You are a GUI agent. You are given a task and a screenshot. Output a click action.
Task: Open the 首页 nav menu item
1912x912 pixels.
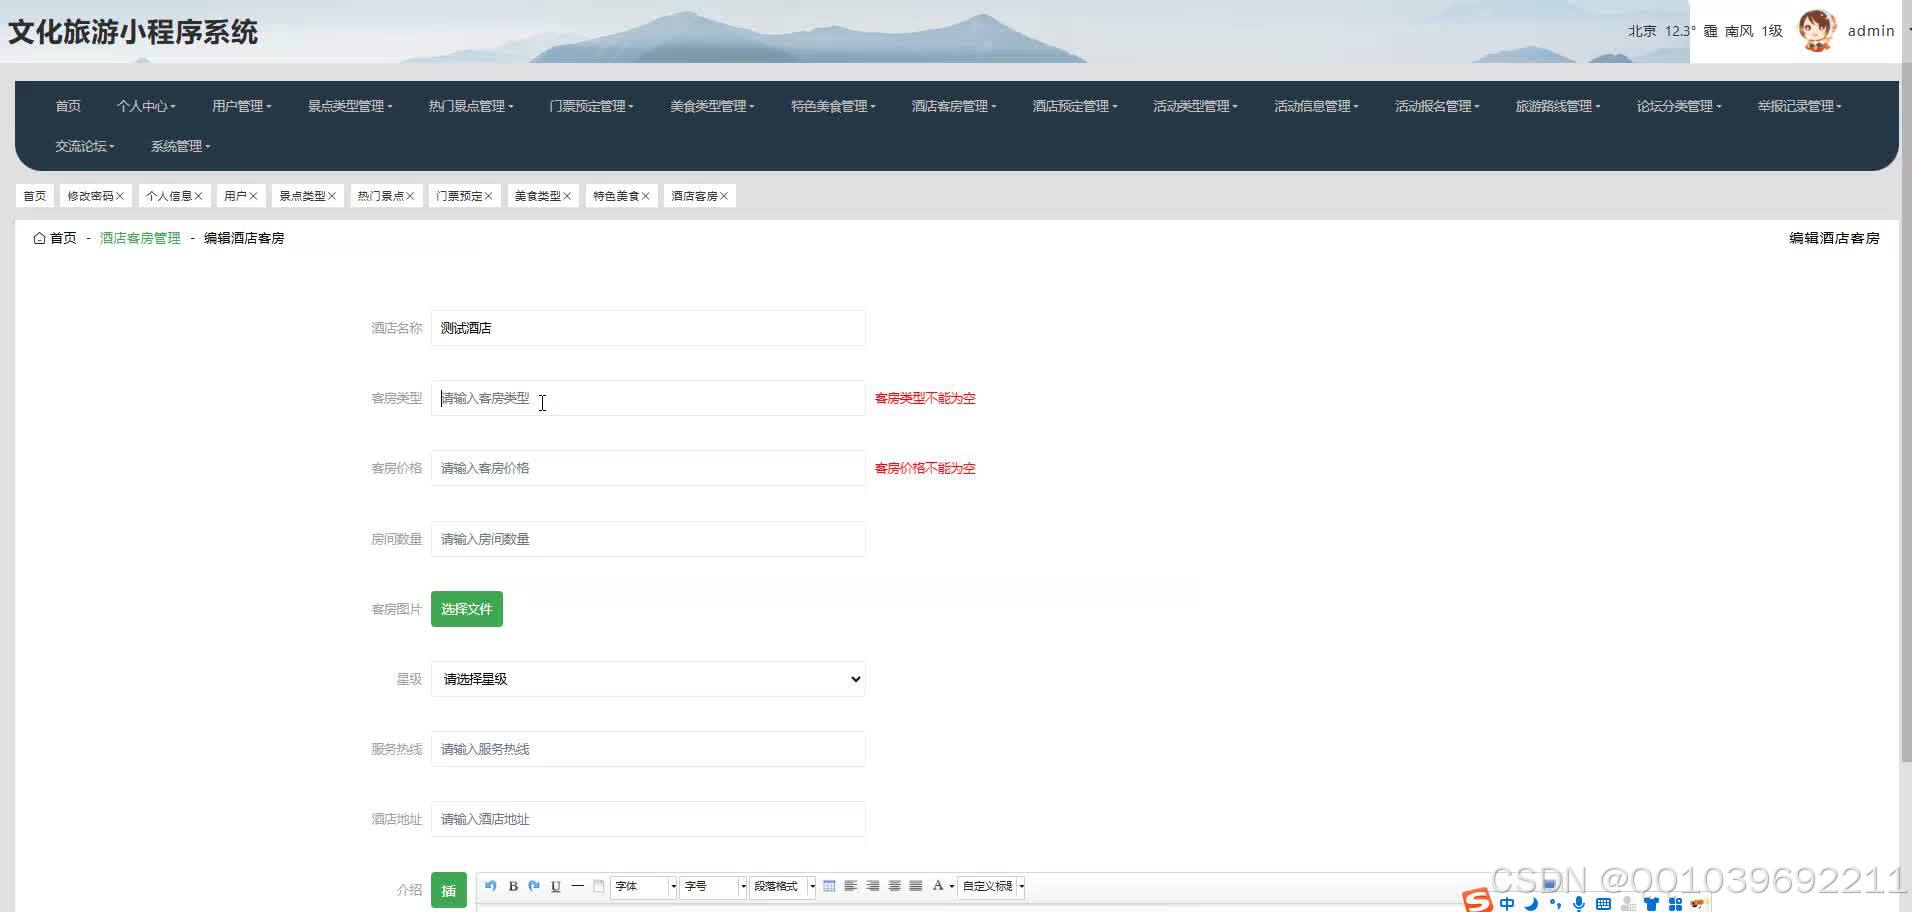68,106
